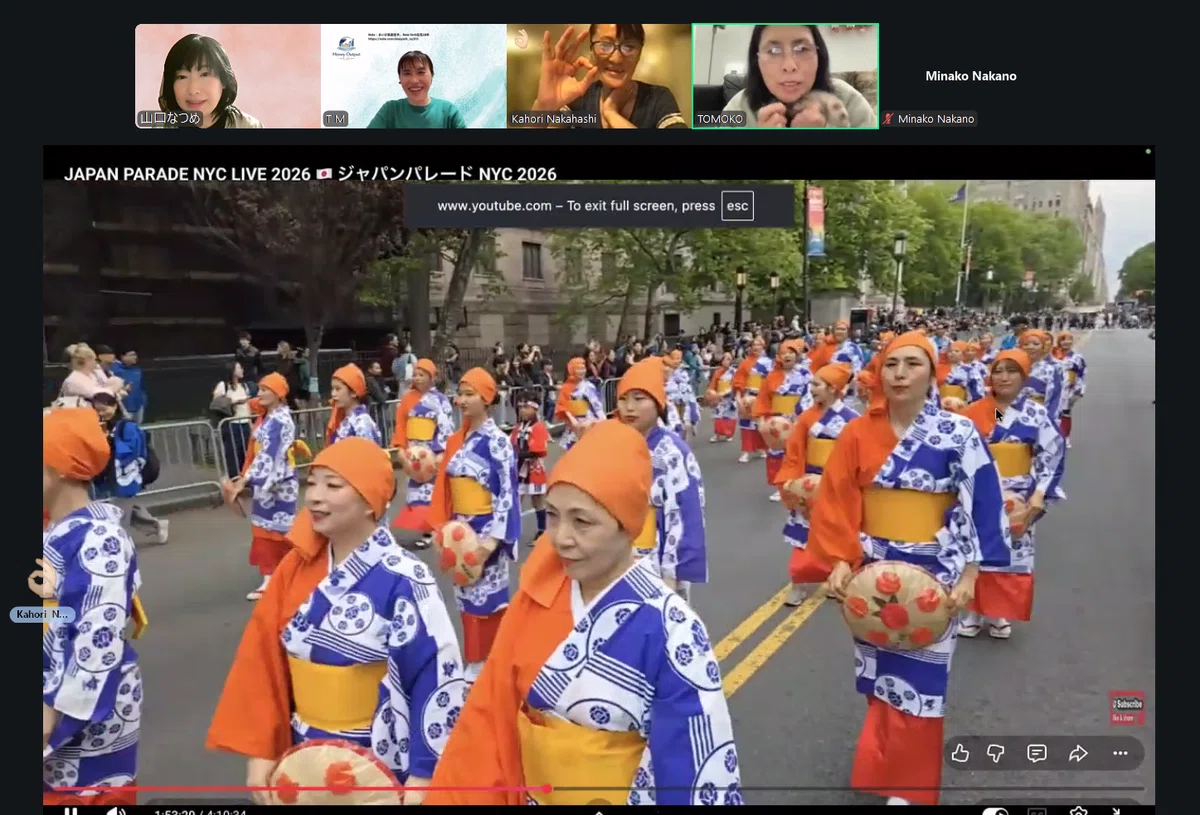
Task: Open the YouTube settings gear
Action: coord(1078,811)
